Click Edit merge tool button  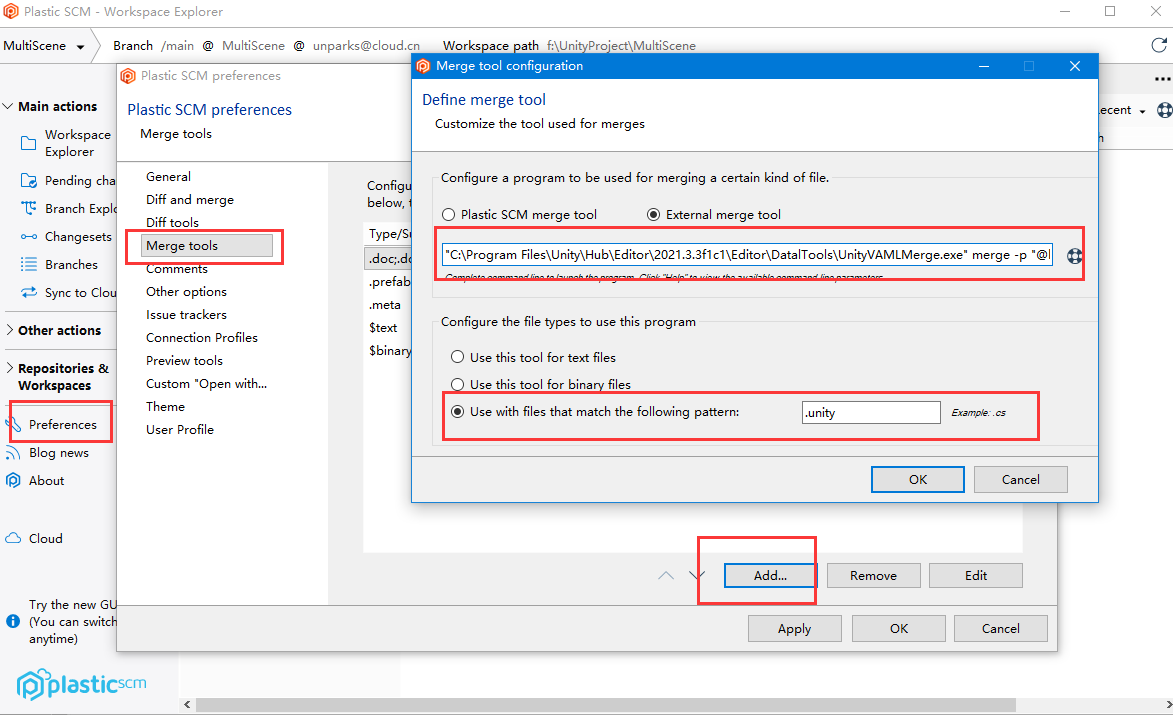tap(976, 575)
